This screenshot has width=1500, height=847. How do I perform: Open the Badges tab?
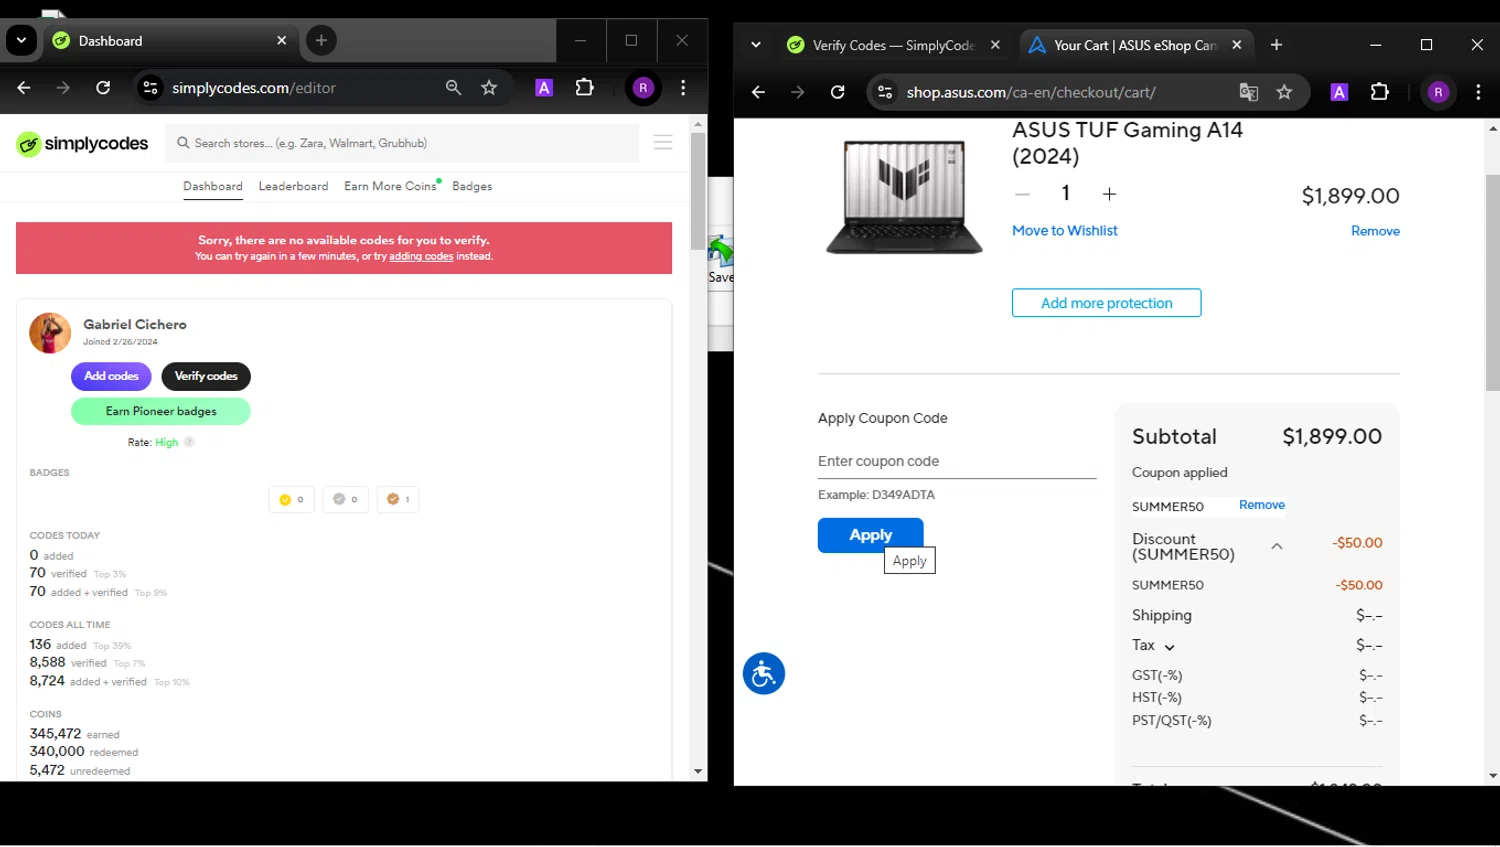click(x=472, y=187)
